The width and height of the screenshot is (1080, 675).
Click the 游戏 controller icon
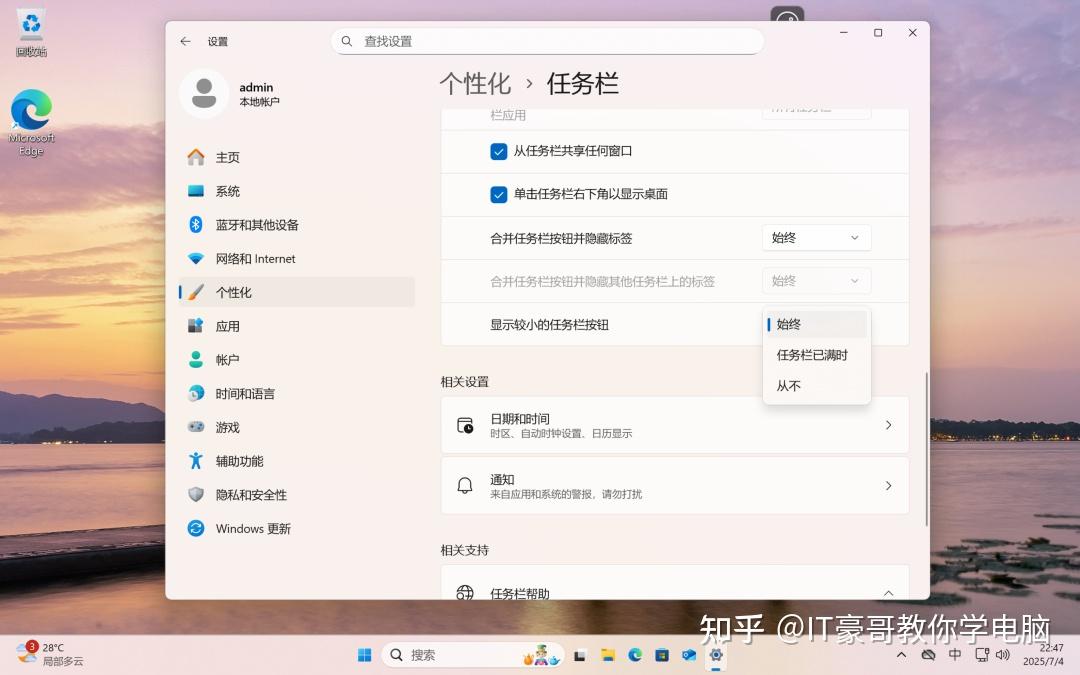click(x=196, y=427)
